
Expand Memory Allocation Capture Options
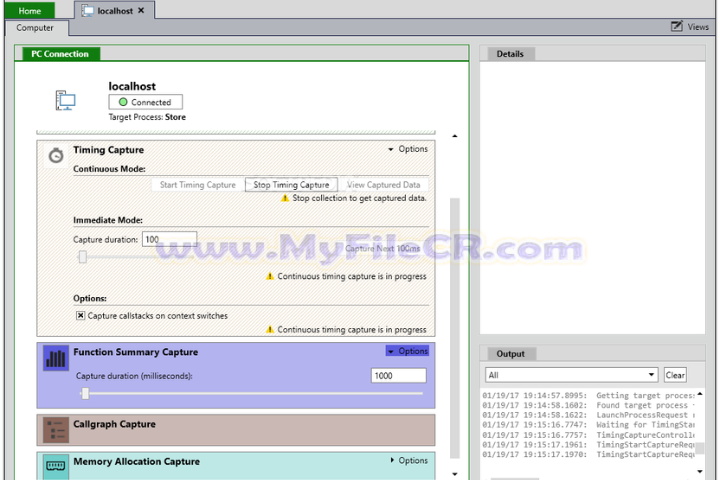[409, 460]
